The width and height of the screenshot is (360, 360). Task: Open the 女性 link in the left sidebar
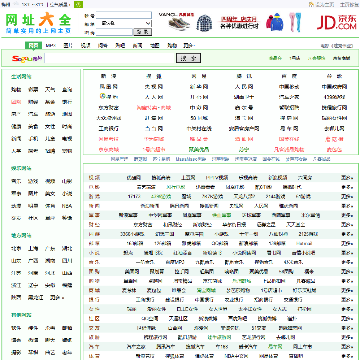point(50,127)
